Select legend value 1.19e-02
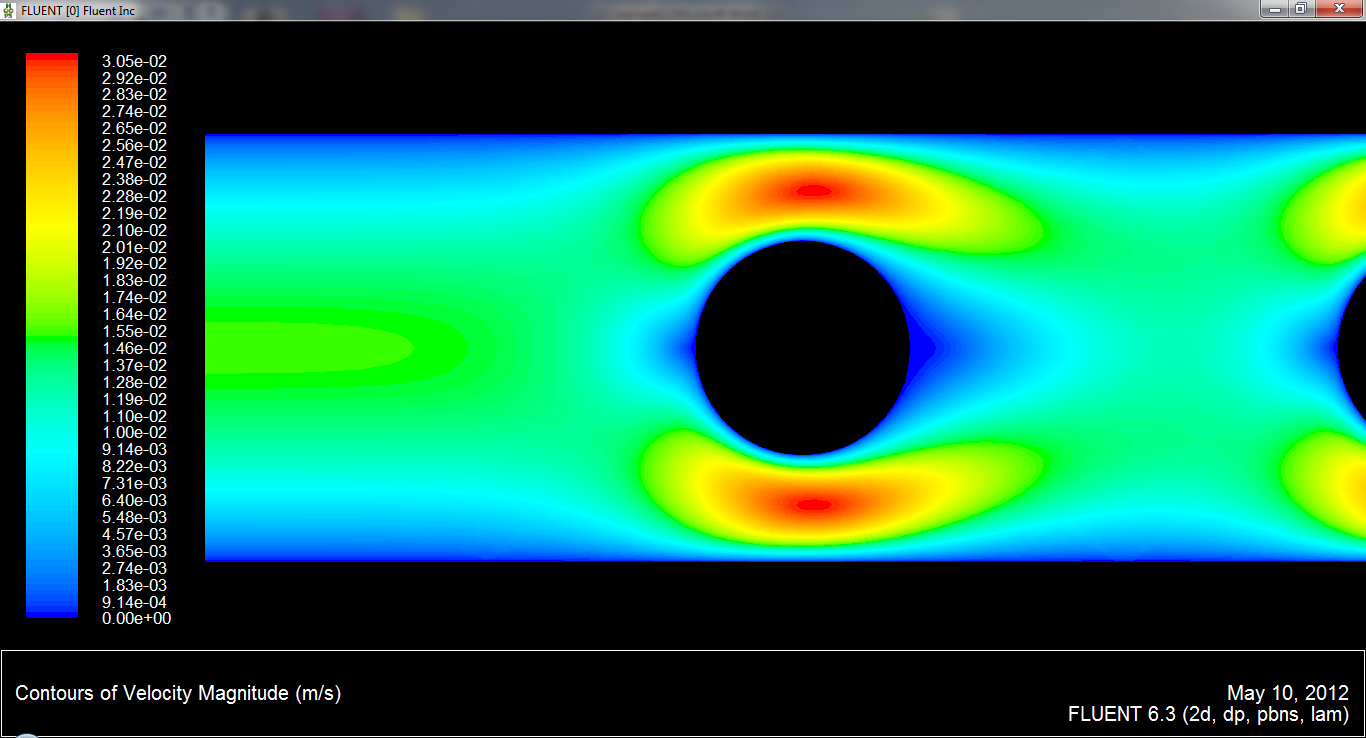Viewport: 1366px width, 738px height. click(135, 400)
